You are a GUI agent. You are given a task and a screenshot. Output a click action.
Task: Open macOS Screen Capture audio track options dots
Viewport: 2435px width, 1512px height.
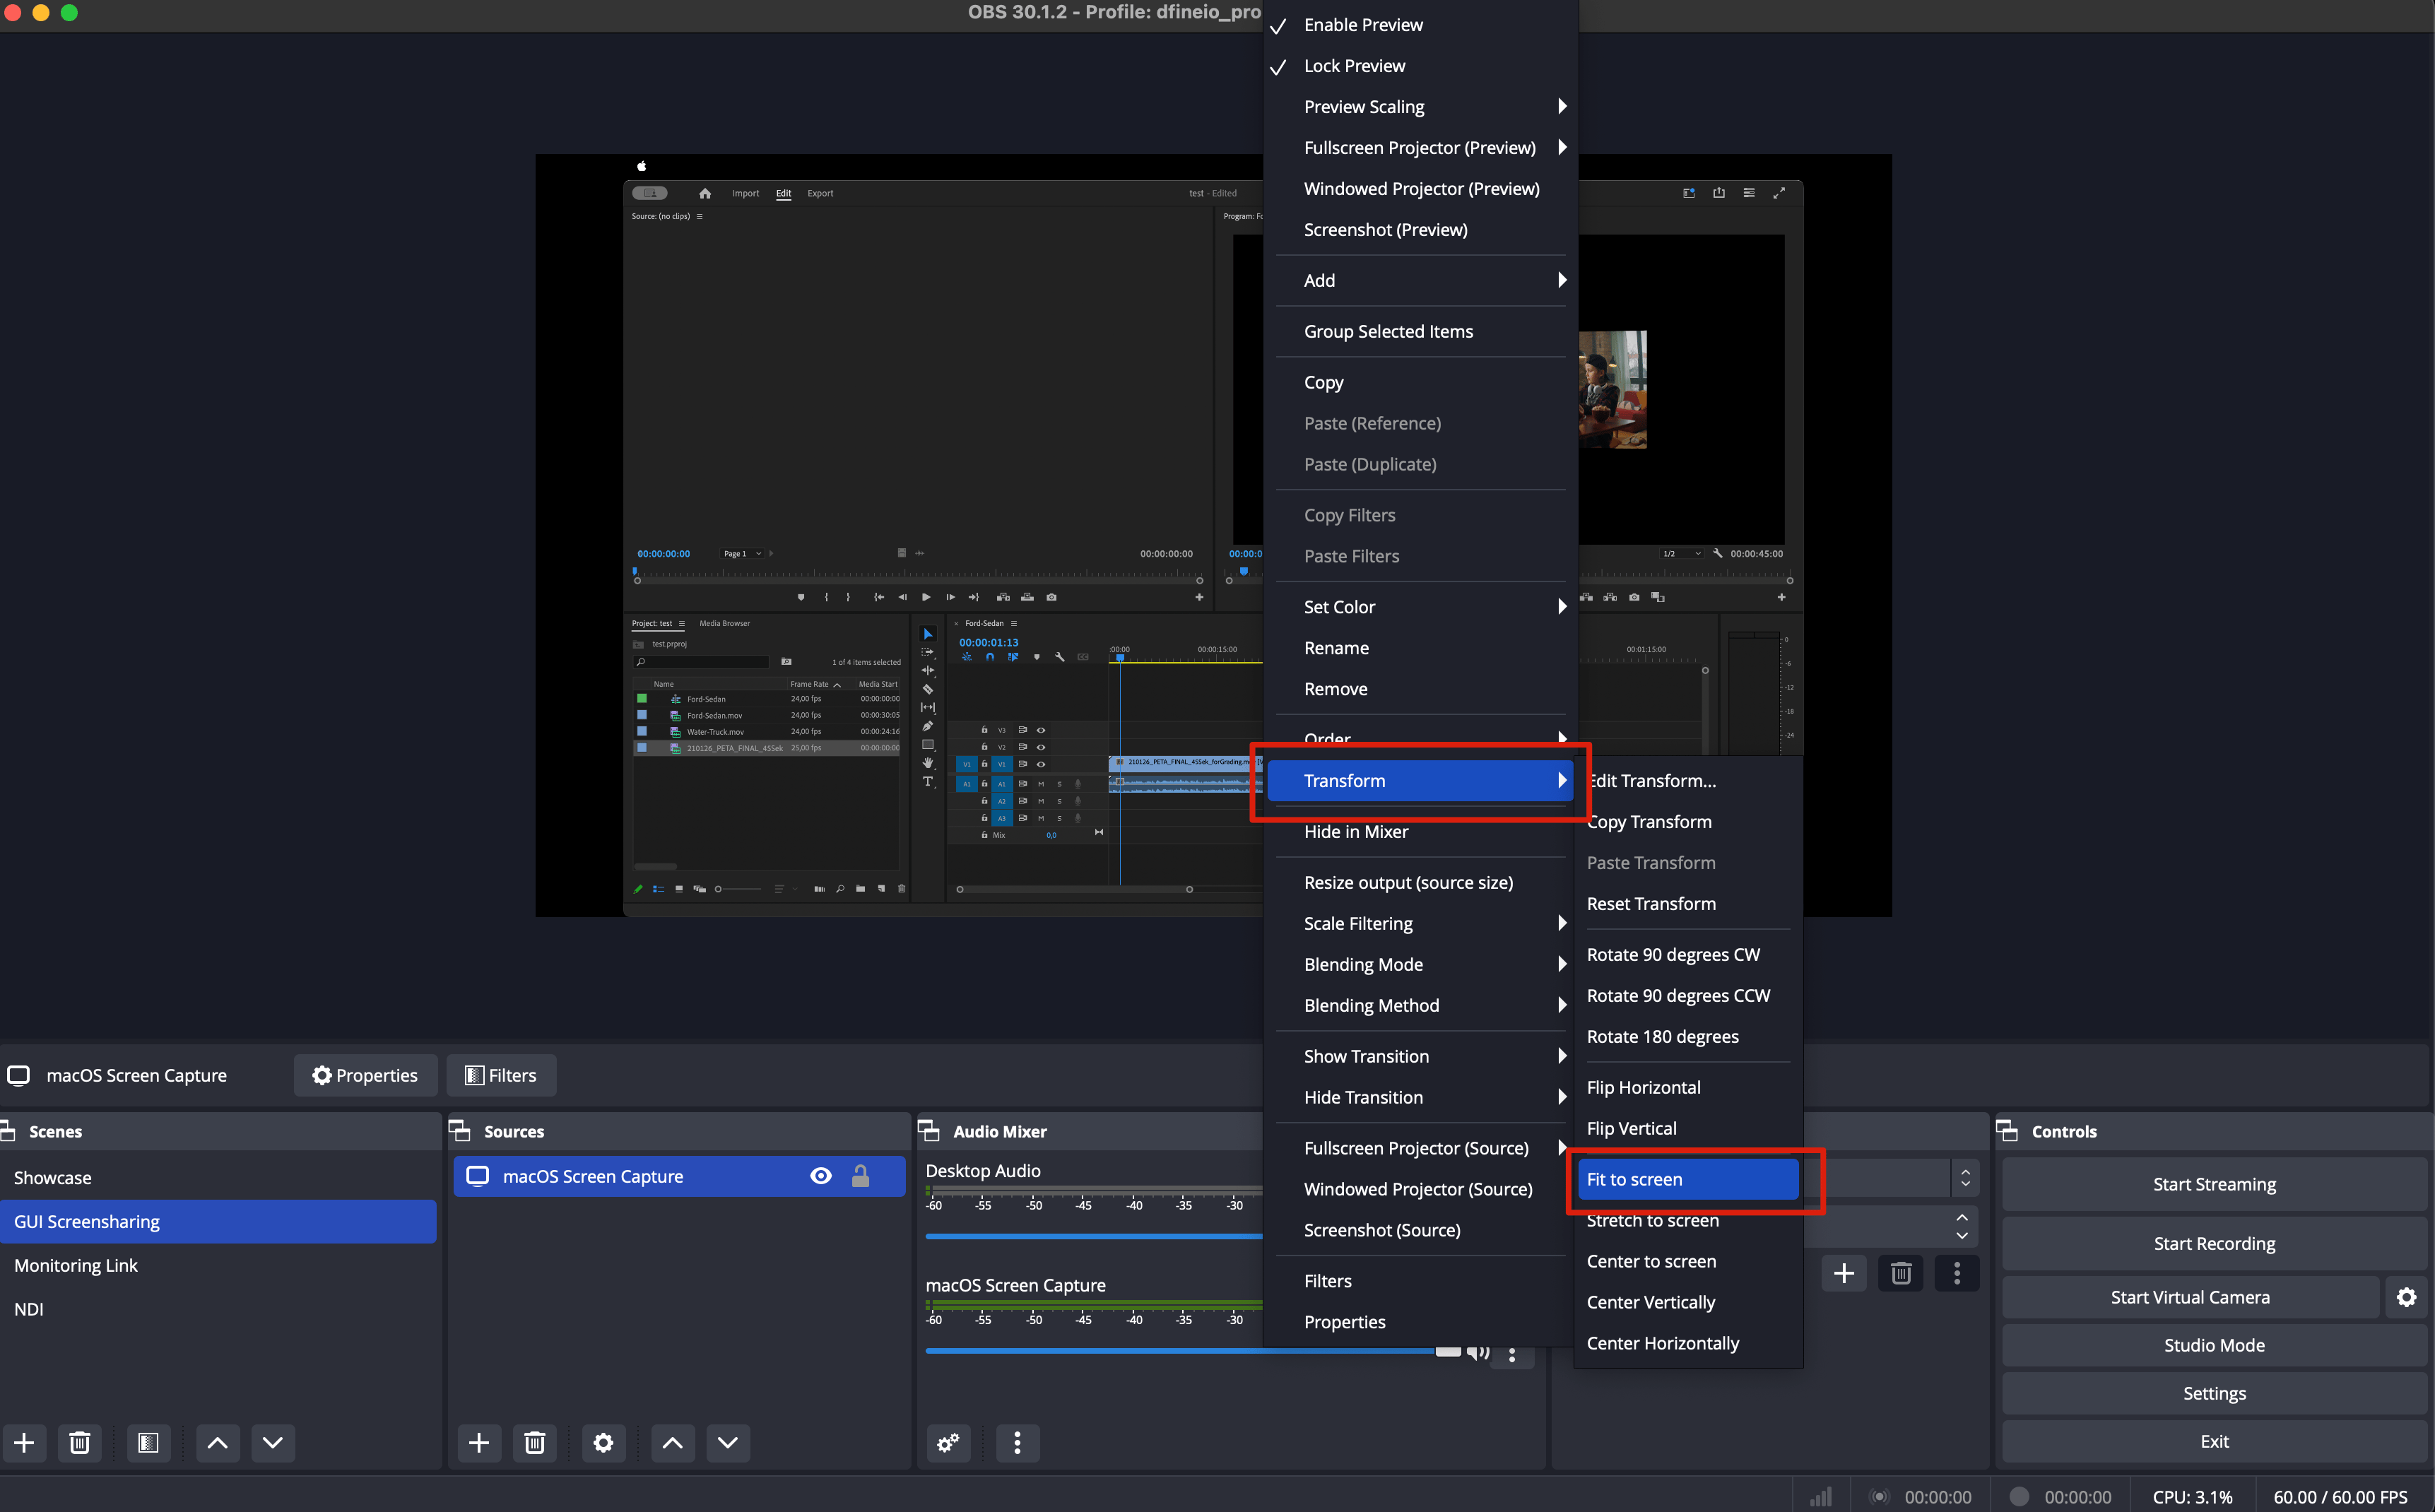click(x=1512, y=1355)
